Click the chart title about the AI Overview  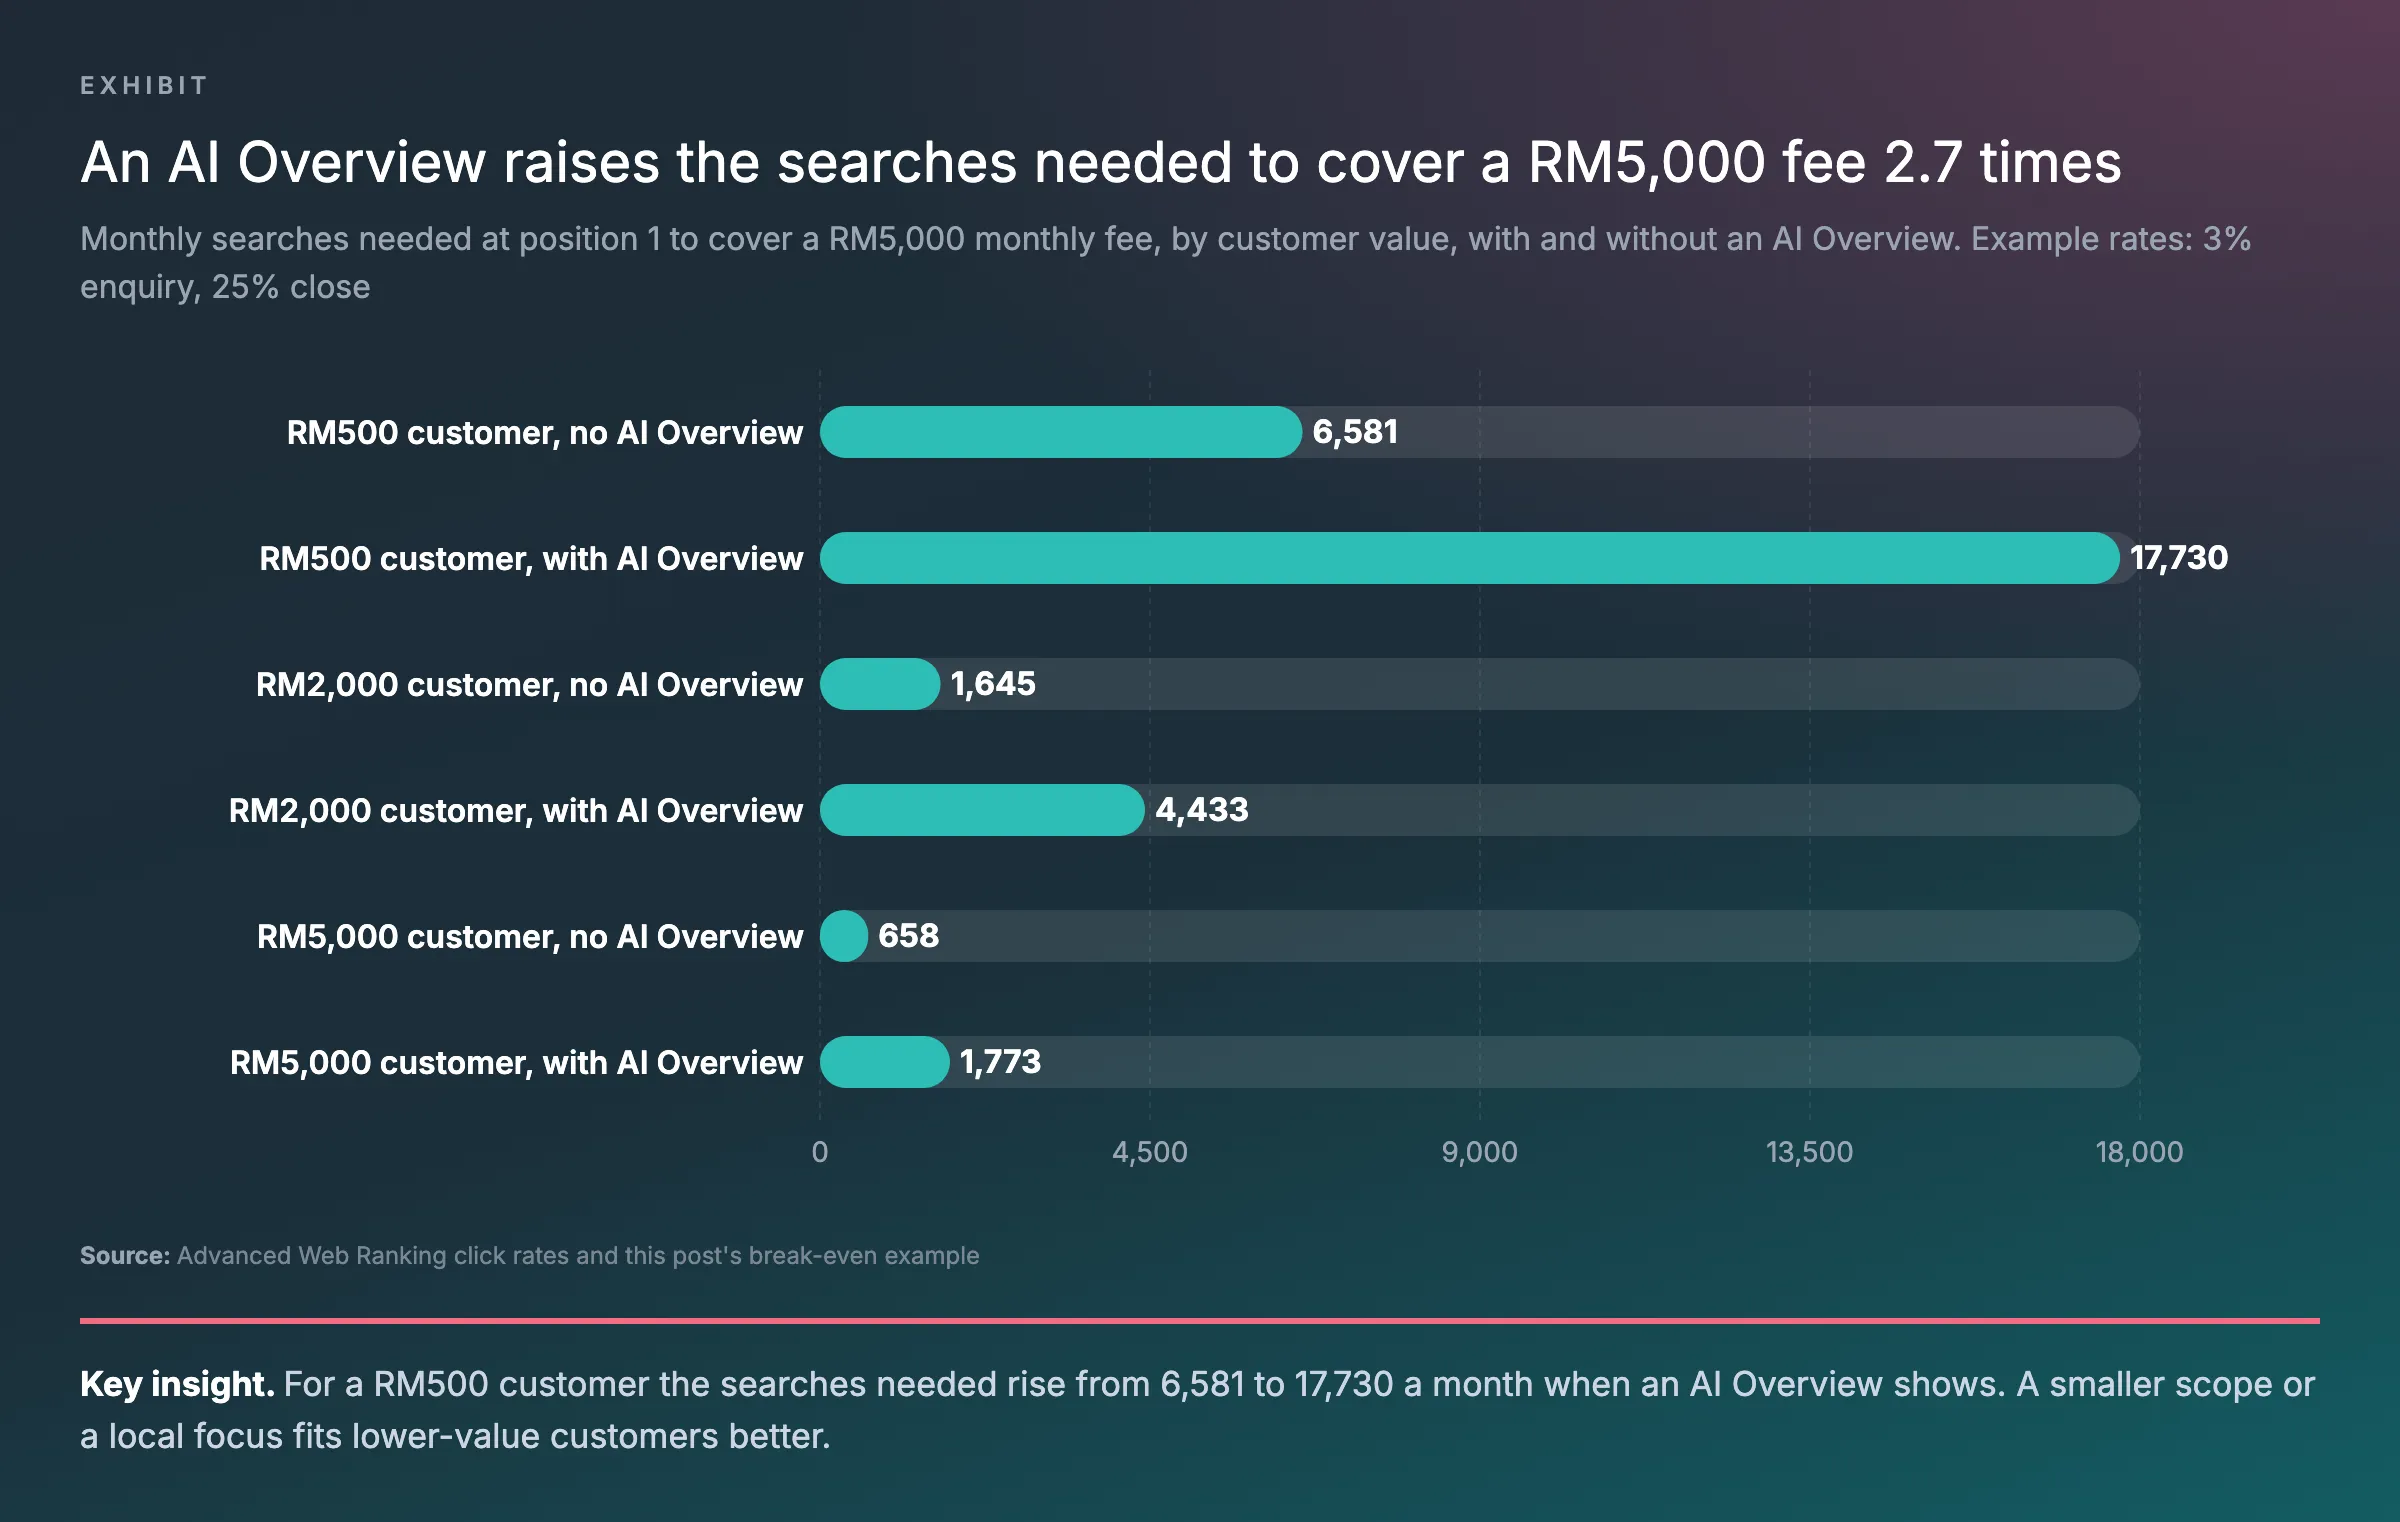(1101, 162)
